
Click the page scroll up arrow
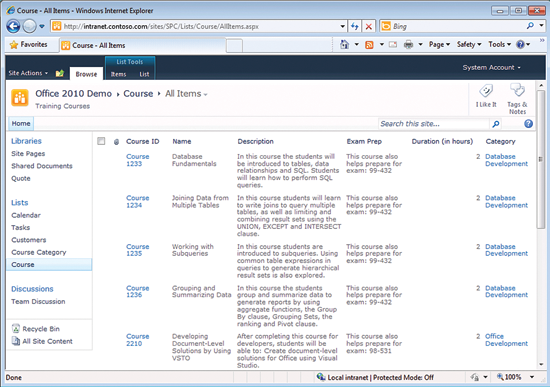541,85
